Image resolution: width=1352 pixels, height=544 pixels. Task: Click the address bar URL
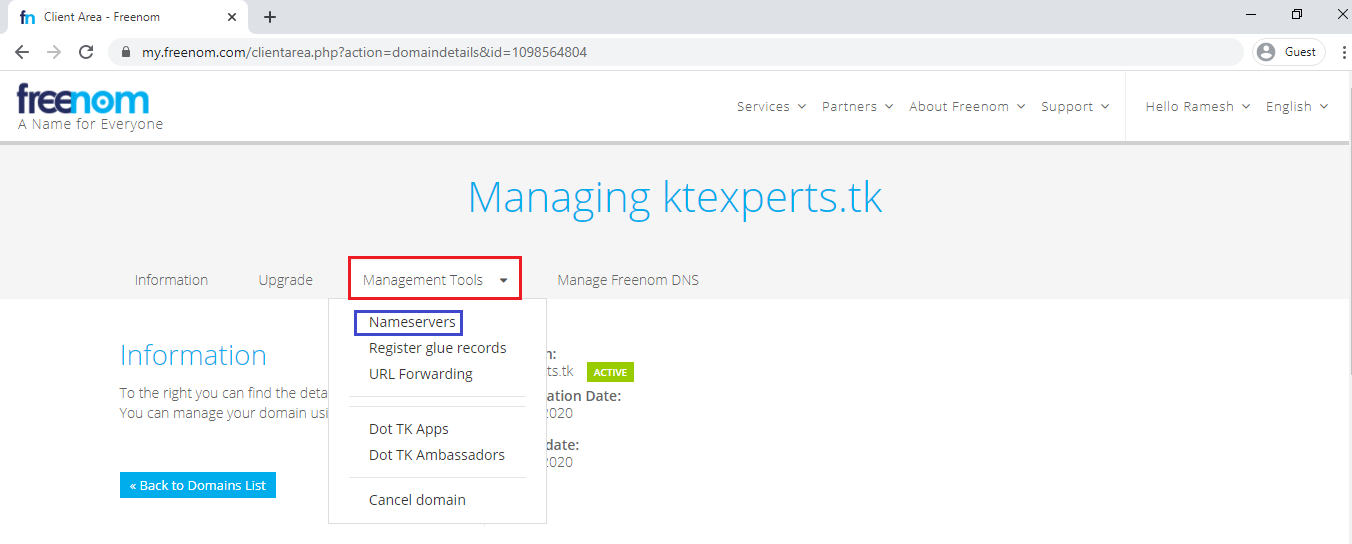pos(364,52)
